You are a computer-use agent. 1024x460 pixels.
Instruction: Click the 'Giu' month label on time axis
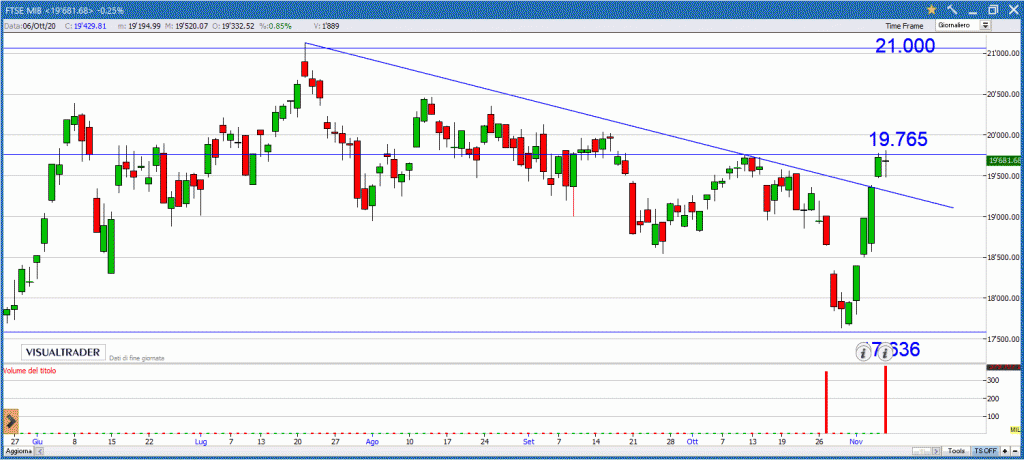pos(37,442)
